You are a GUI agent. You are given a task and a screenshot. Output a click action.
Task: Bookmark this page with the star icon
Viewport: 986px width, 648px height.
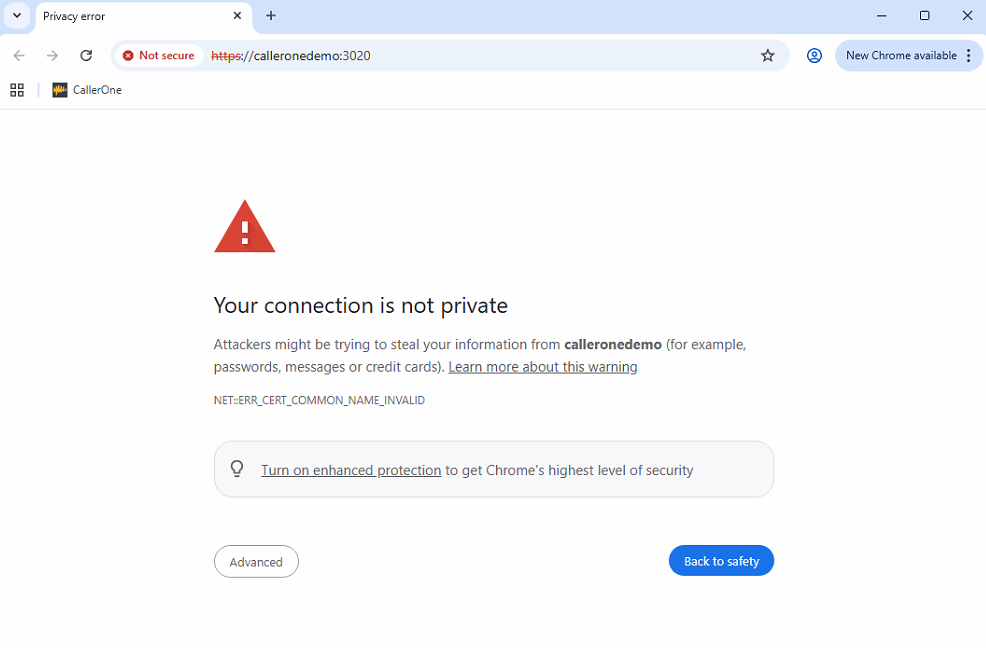click(x=768, y=56)
